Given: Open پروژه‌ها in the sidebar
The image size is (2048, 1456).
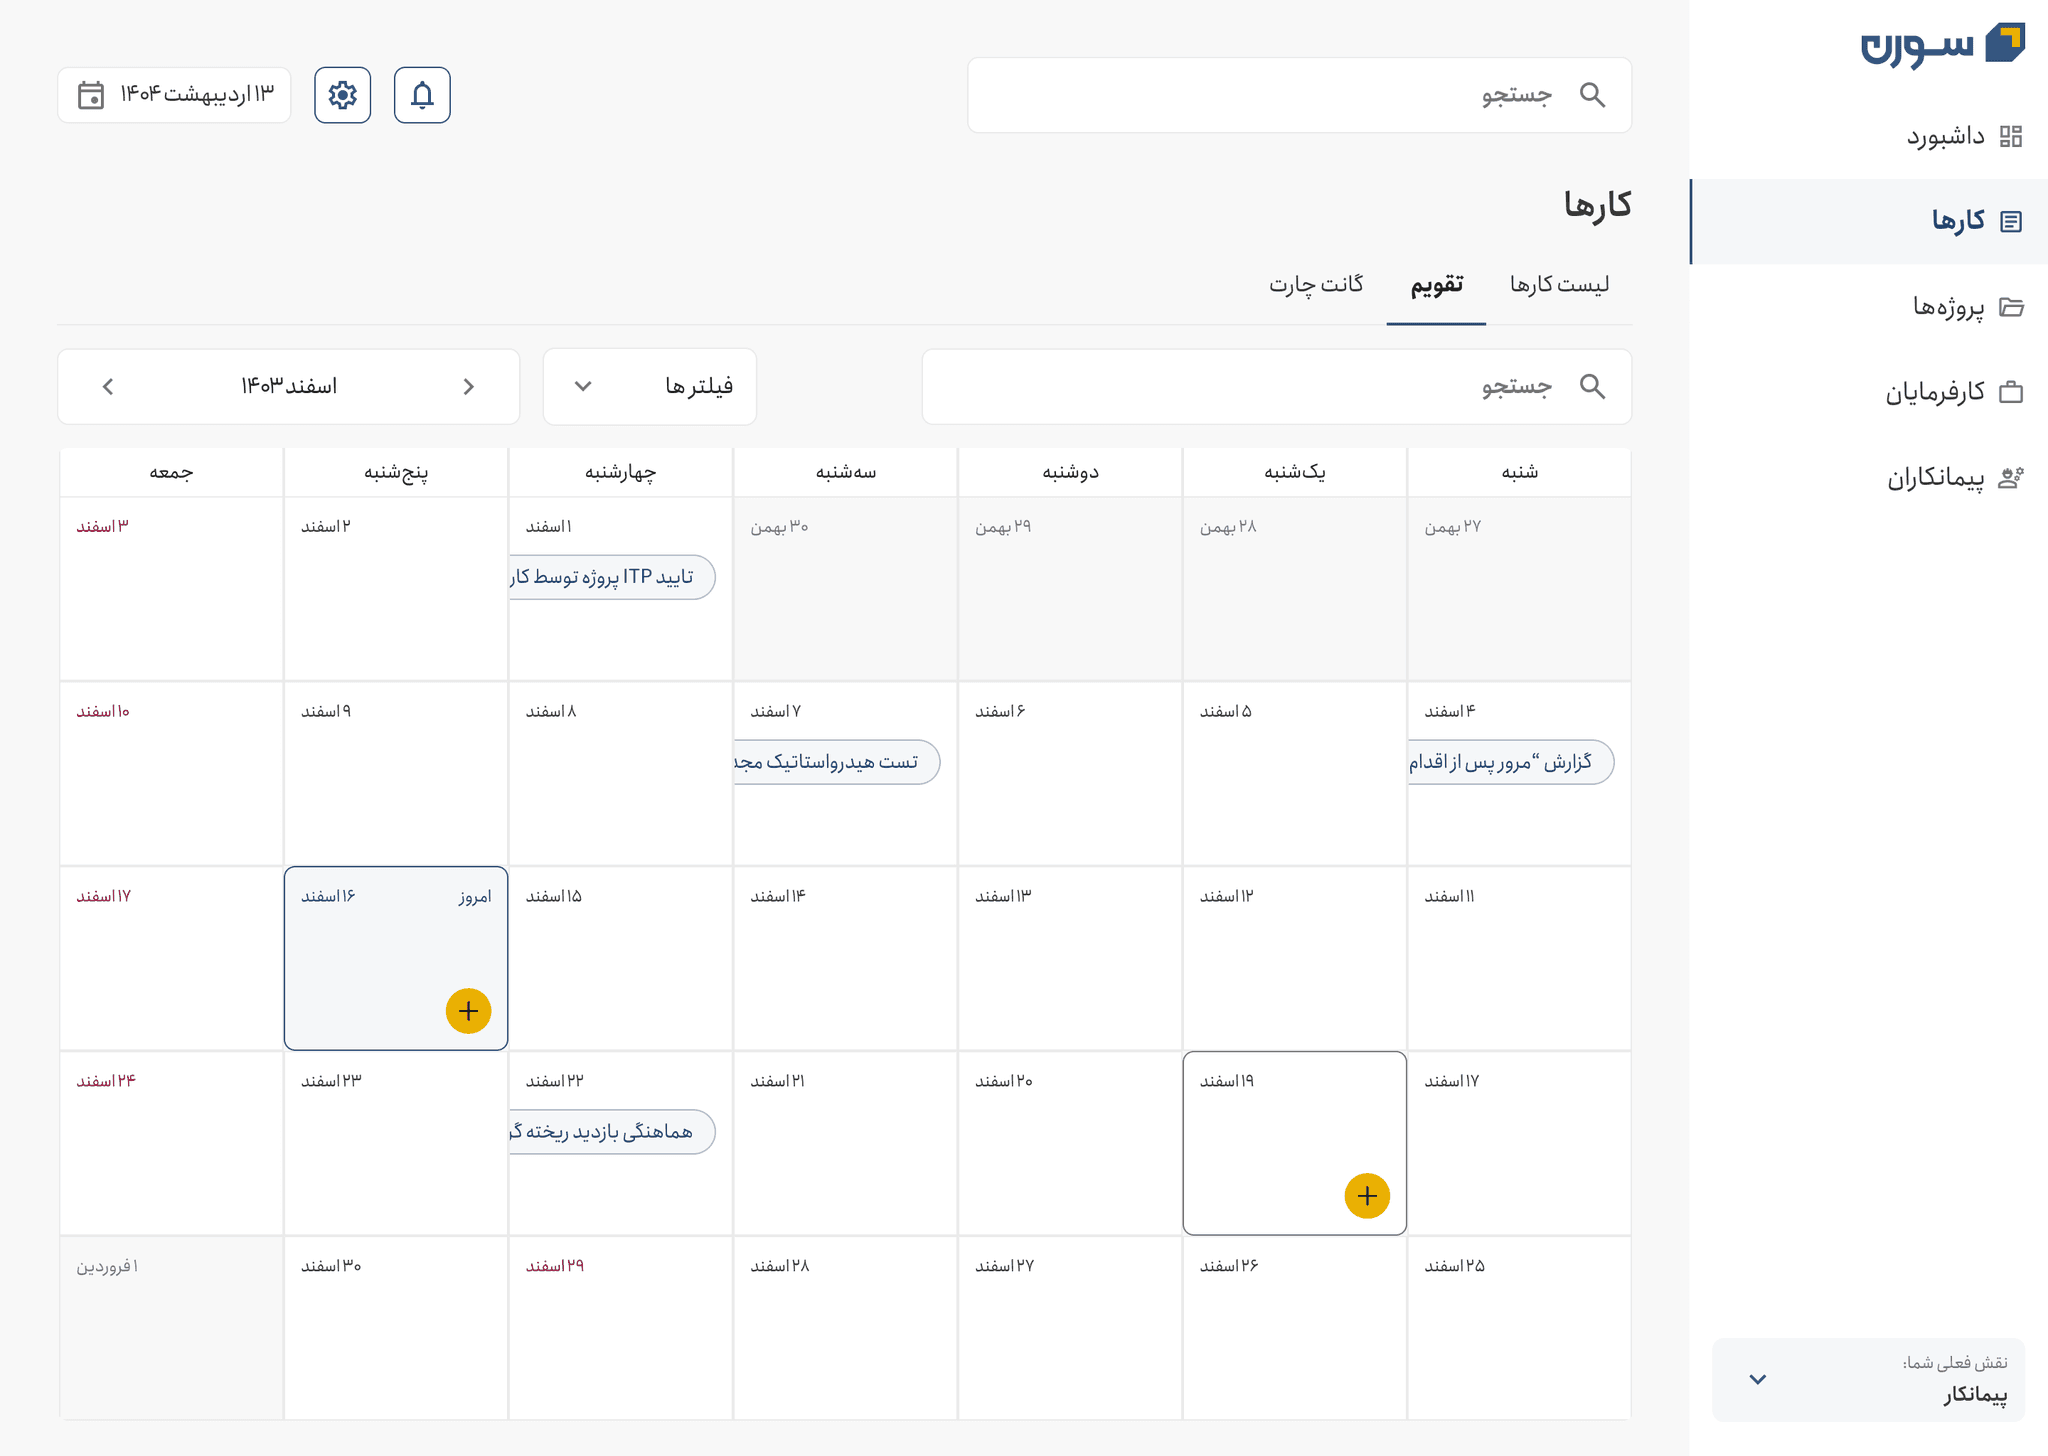Looking at the screenshot, I should [1948, 307].
